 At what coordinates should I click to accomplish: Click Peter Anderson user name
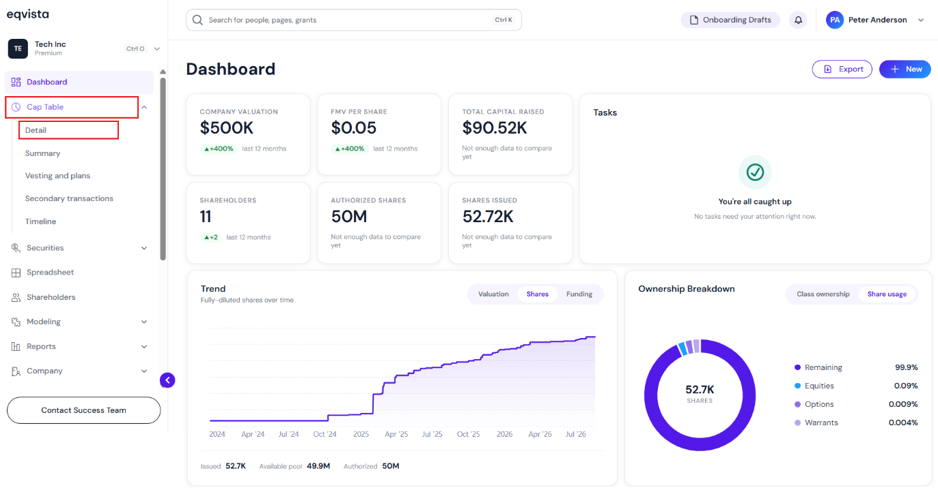pos(877,20)
